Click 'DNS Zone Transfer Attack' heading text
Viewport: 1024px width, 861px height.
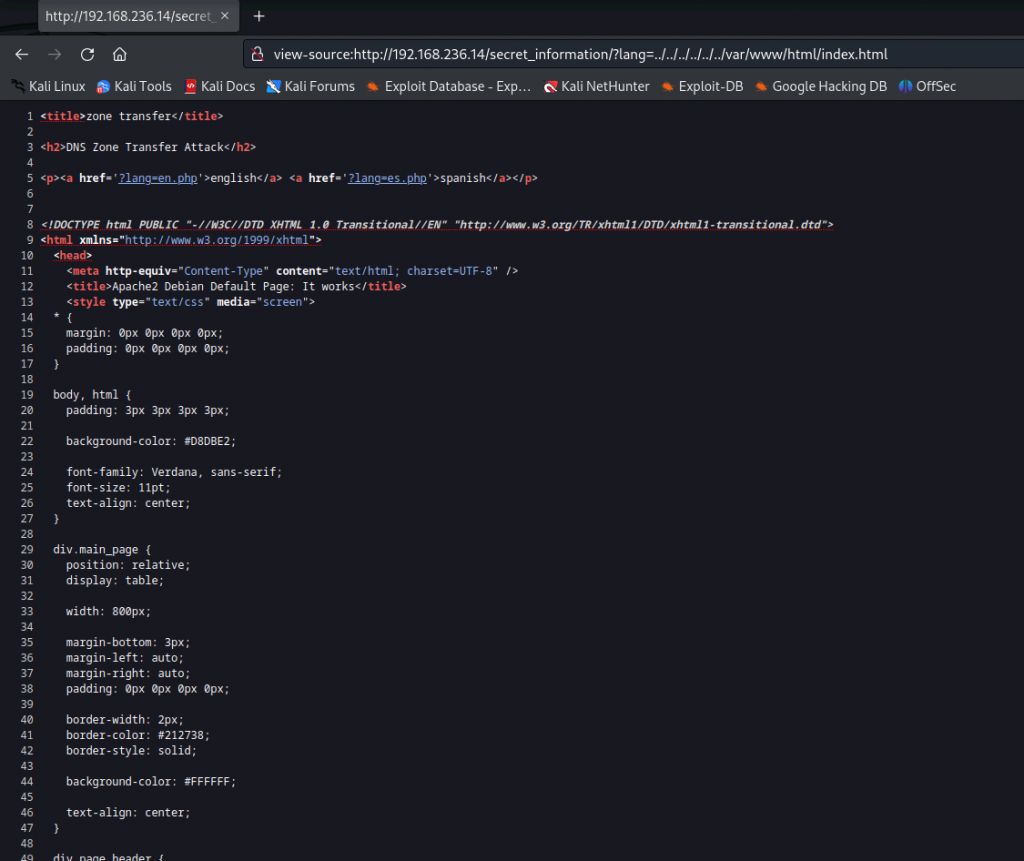(x=144, y=147)
